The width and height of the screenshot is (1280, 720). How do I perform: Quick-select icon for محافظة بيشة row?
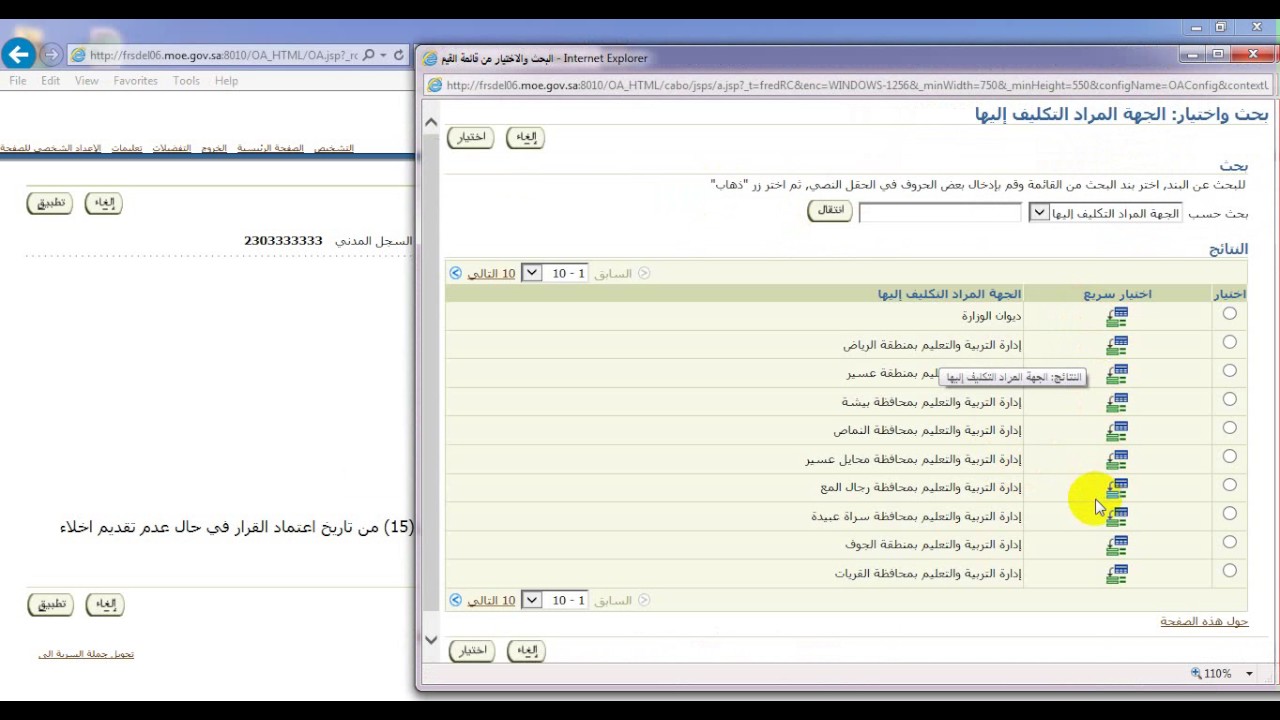tap(1117, 403)
